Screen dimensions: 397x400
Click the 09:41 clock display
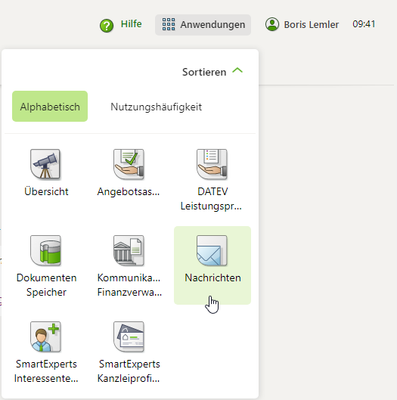[x=364, y=24]
